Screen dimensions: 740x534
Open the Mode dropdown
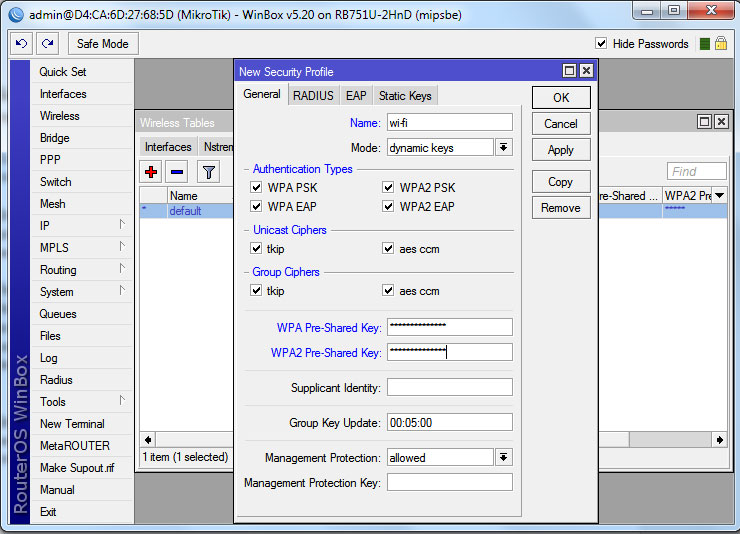click(504, 148)
